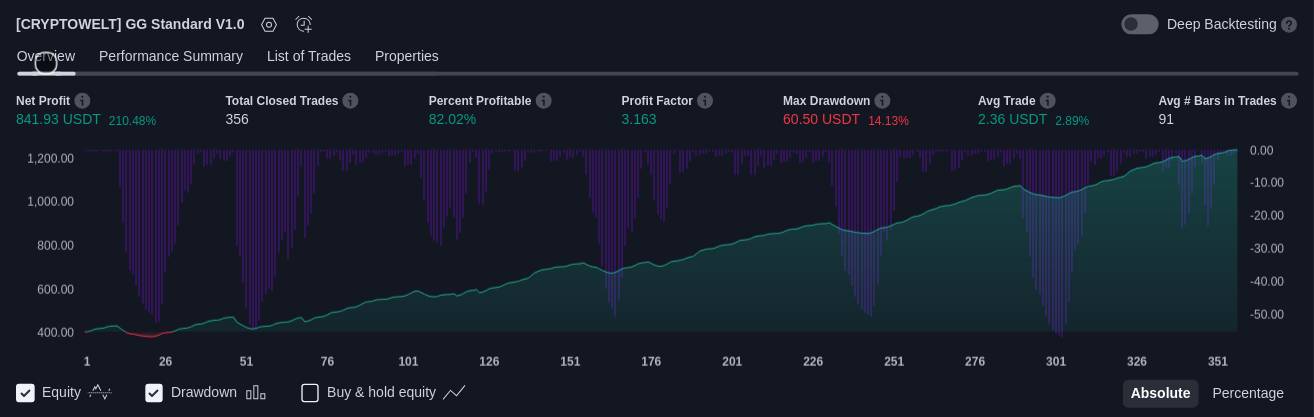Click the strategy name GG Standard V1.0
This screenshot has height=417, width=1314.
click(130, 24)
